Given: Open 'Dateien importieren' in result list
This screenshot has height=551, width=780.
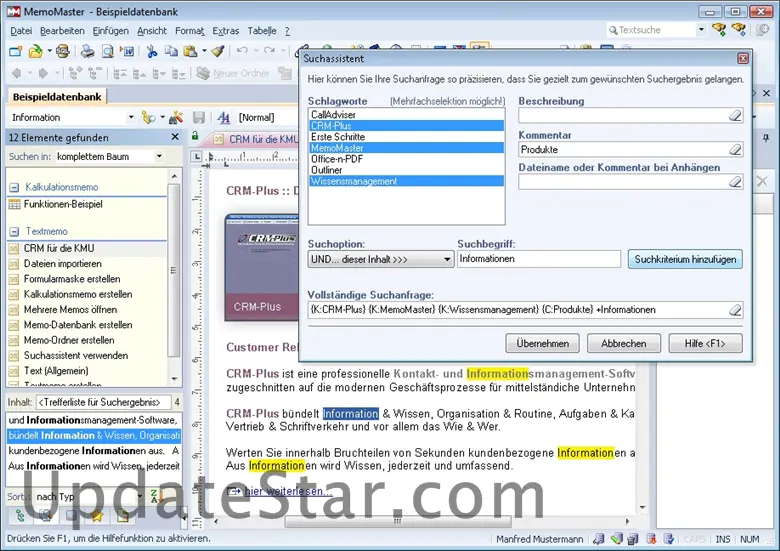Looking at the screenshot, I should point(62,264).
